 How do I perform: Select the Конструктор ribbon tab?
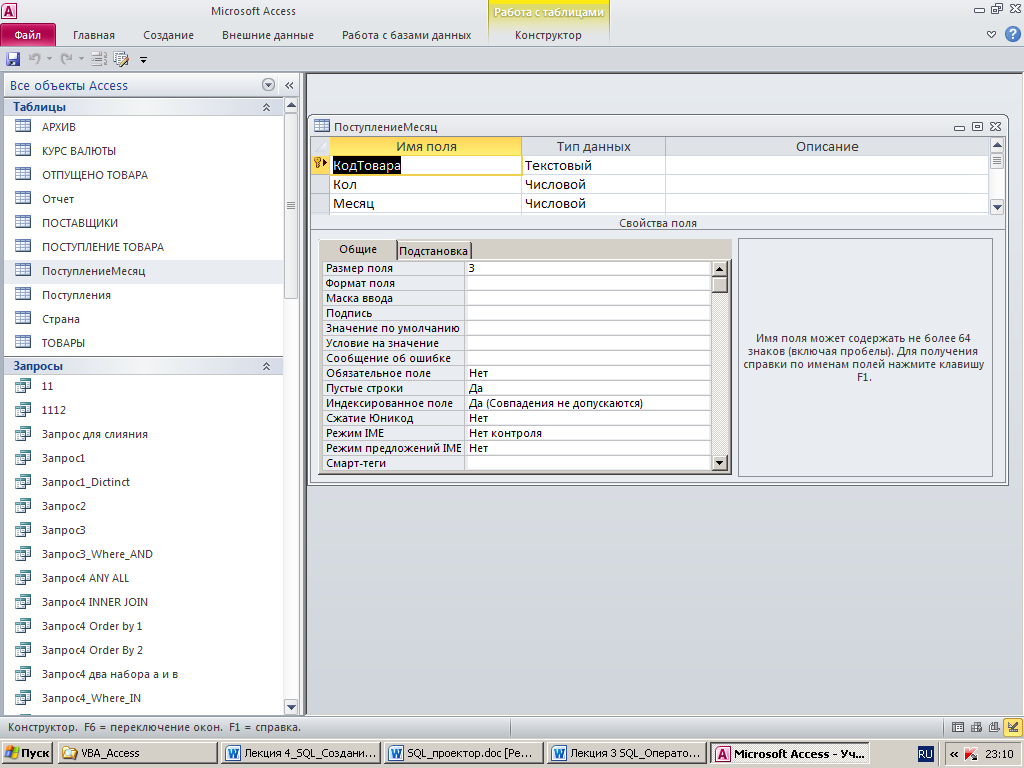[x=548, y=35]
